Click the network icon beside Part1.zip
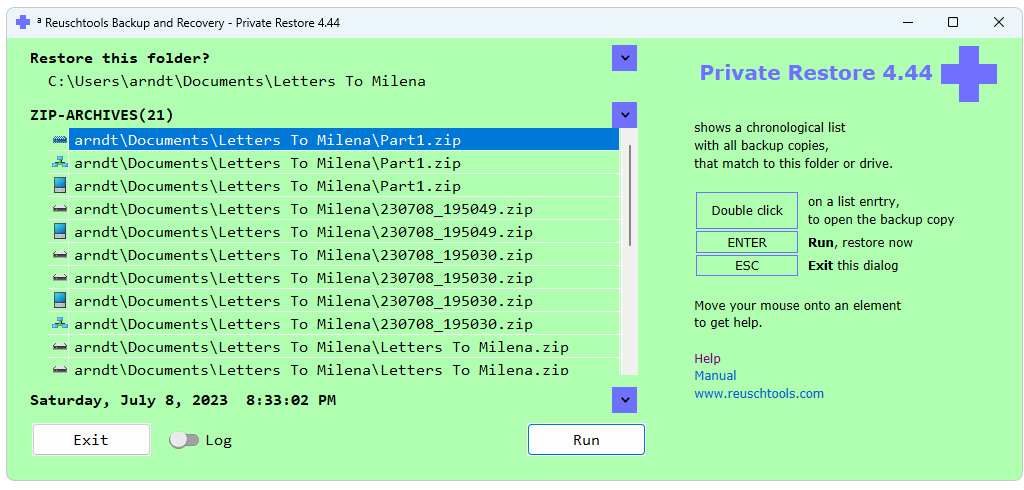The width and height of the screenshot is (1024, 490). [59, 163]
